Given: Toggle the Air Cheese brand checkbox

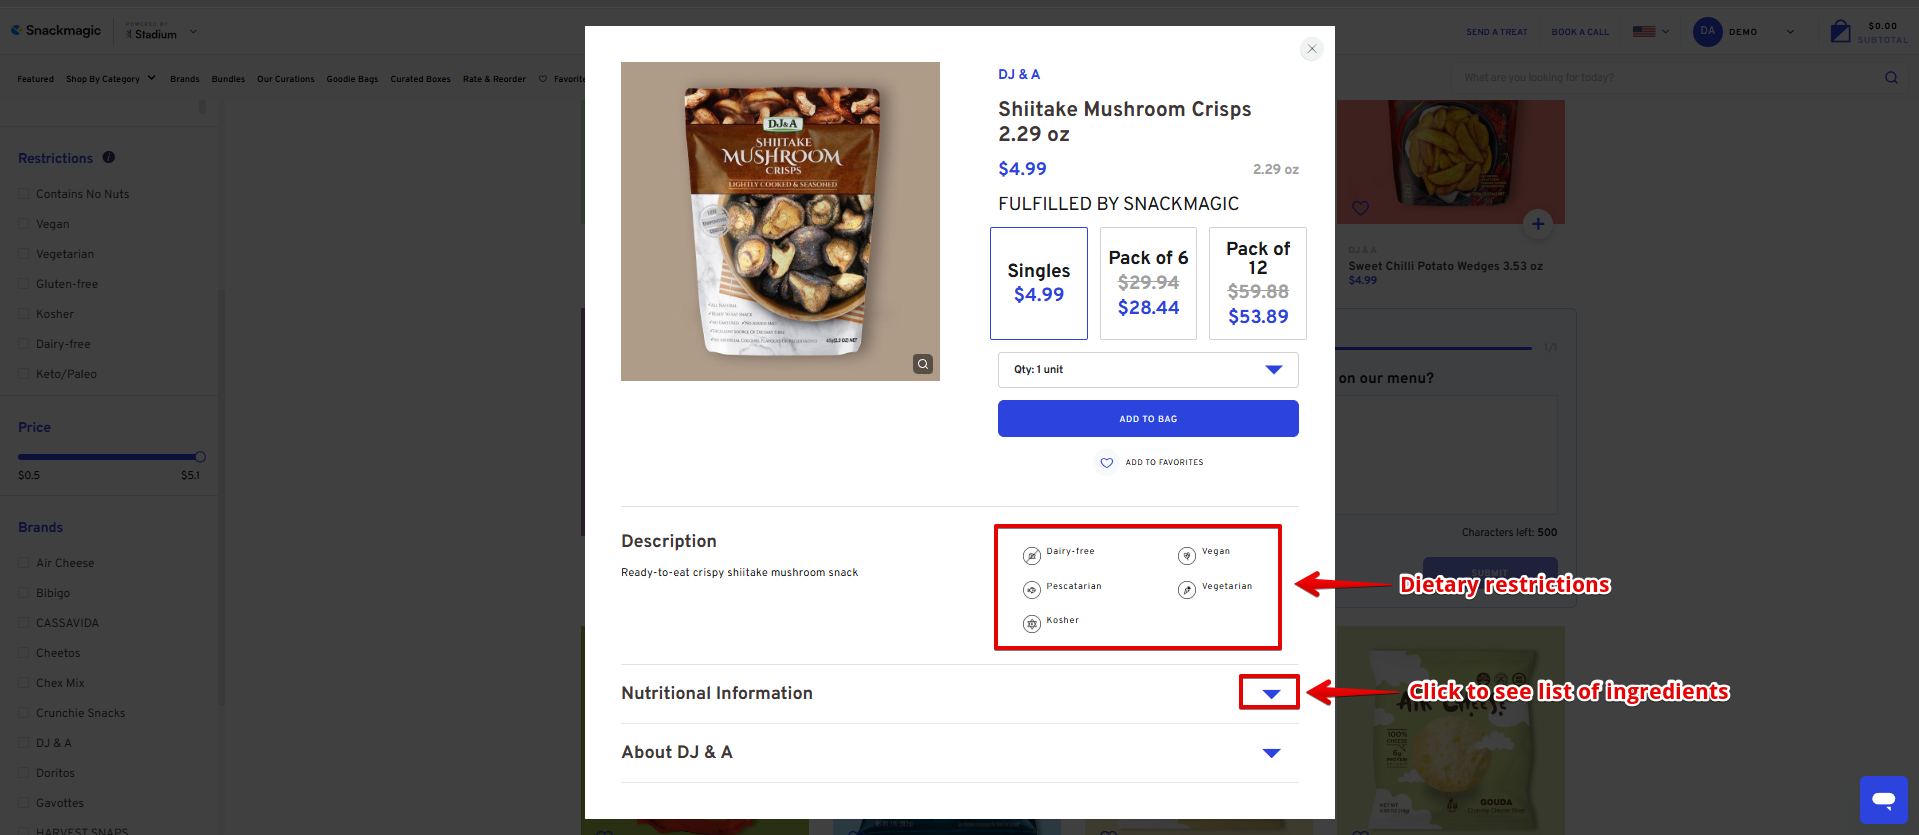Looking at the screenshot, I should (24, 563).
